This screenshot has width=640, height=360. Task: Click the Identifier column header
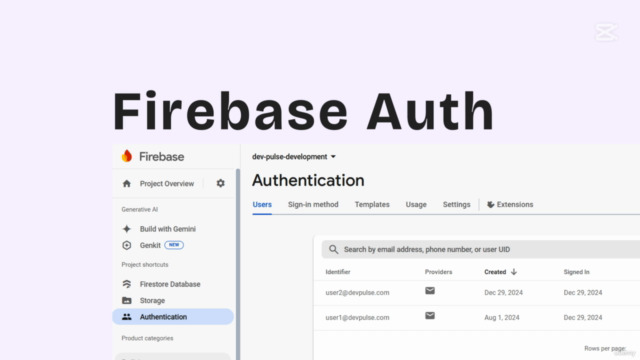click(x=338, y=272)
